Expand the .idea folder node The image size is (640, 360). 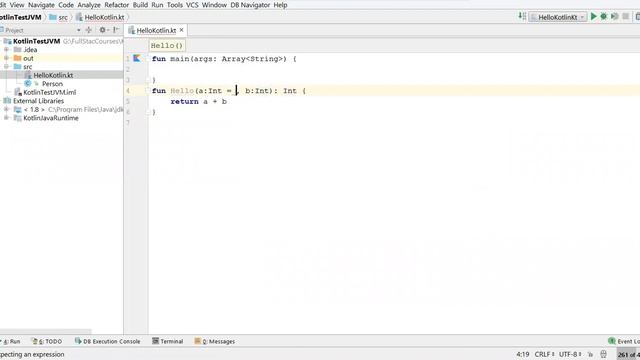tap(6, 50)
